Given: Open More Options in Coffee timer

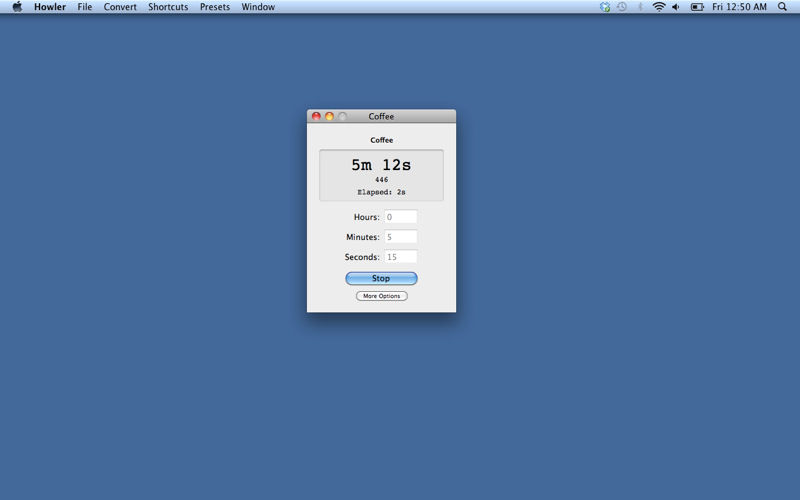Looking at the screenshot, I should click(382, 296).
